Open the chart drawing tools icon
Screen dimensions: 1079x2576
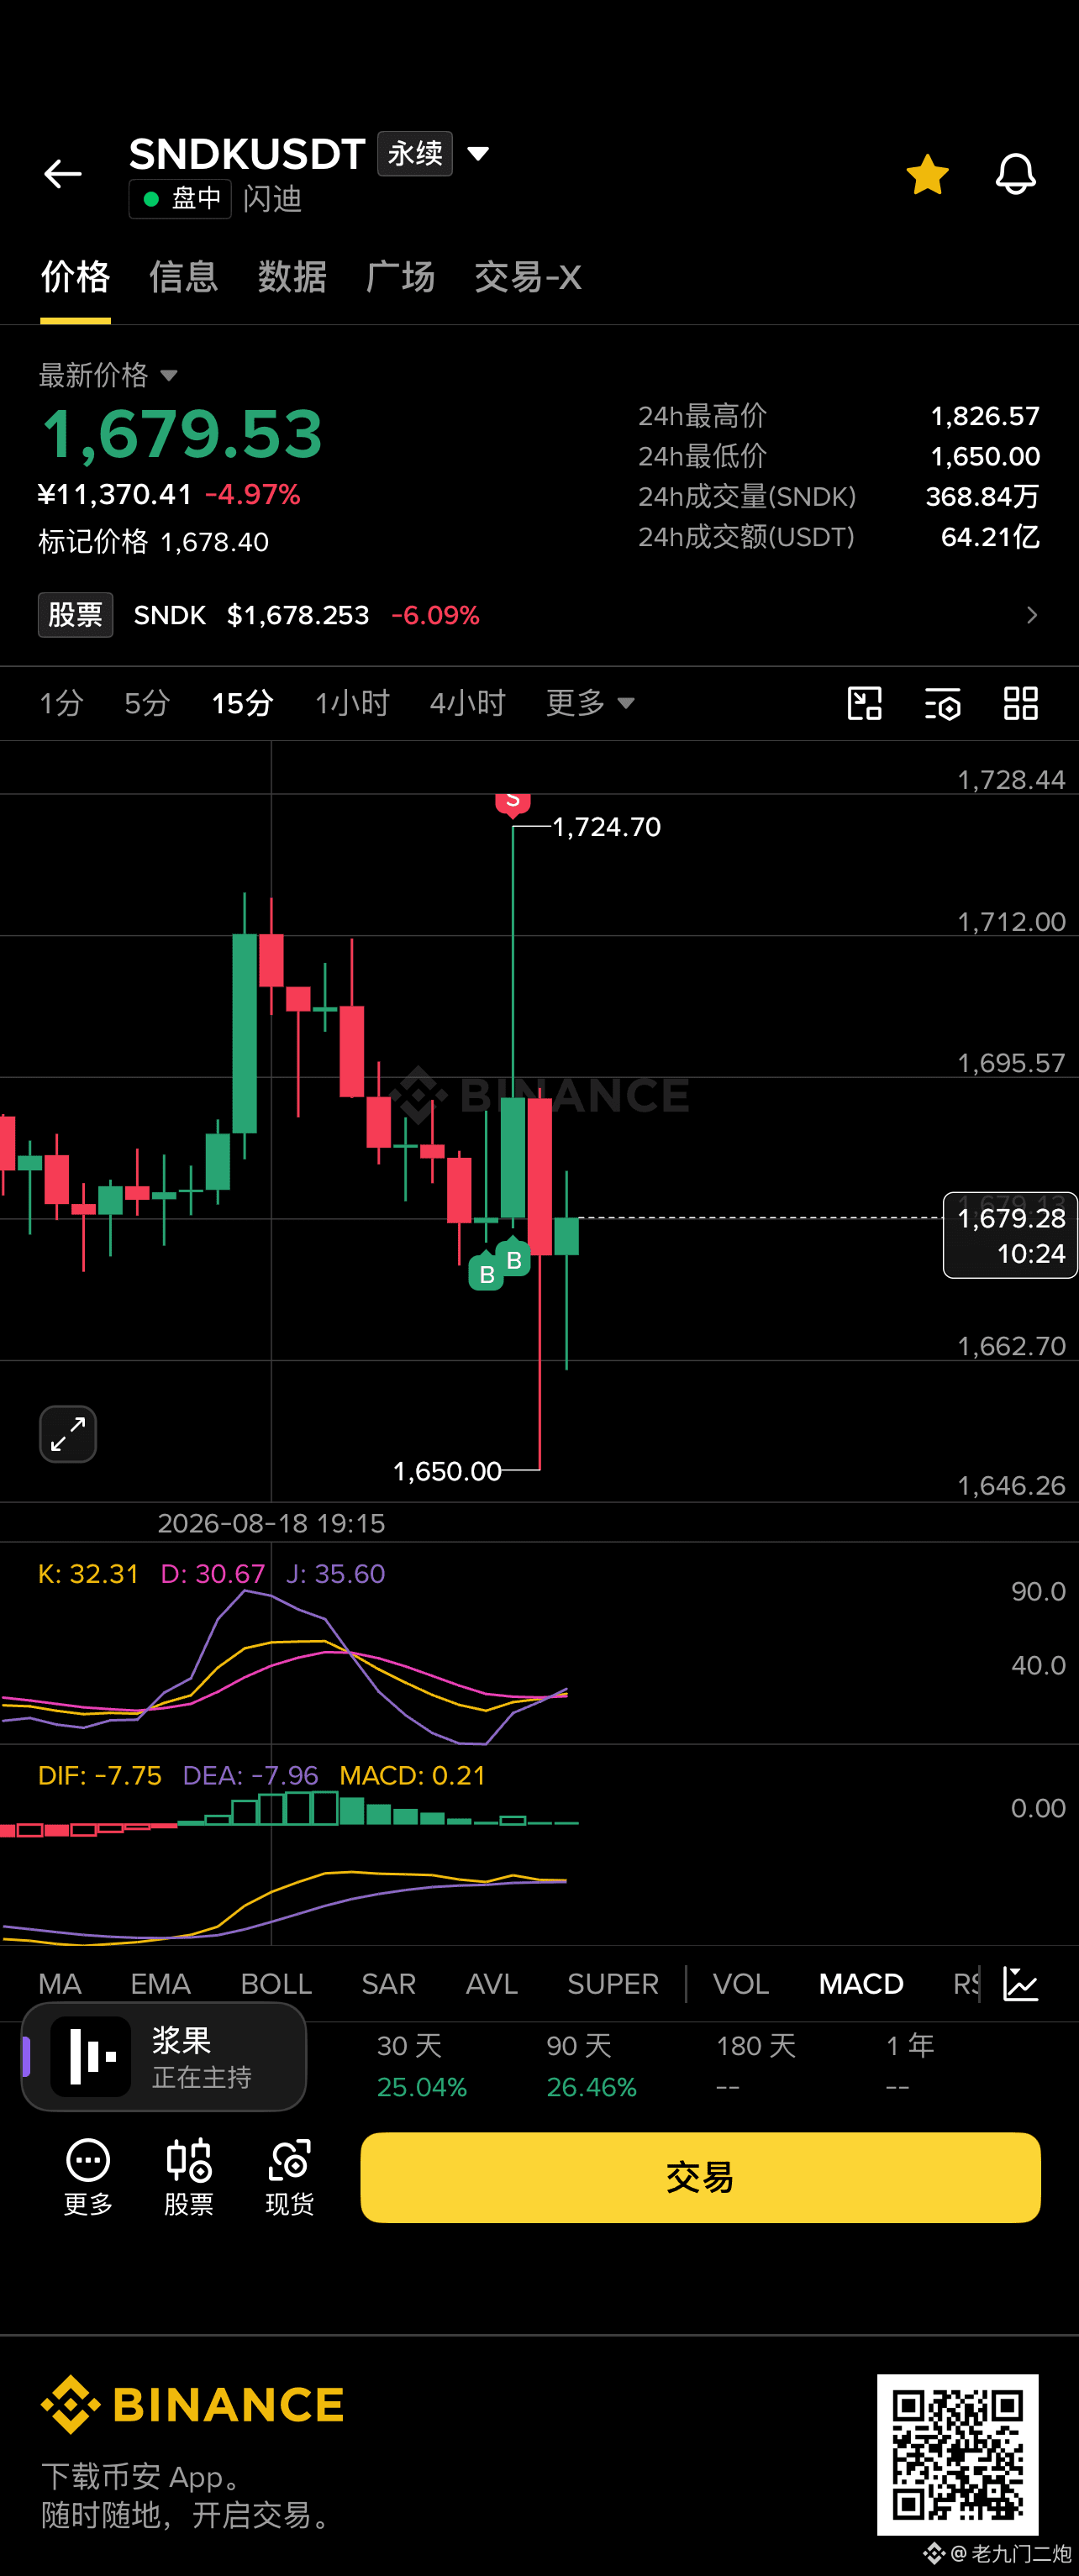point(864,703)
